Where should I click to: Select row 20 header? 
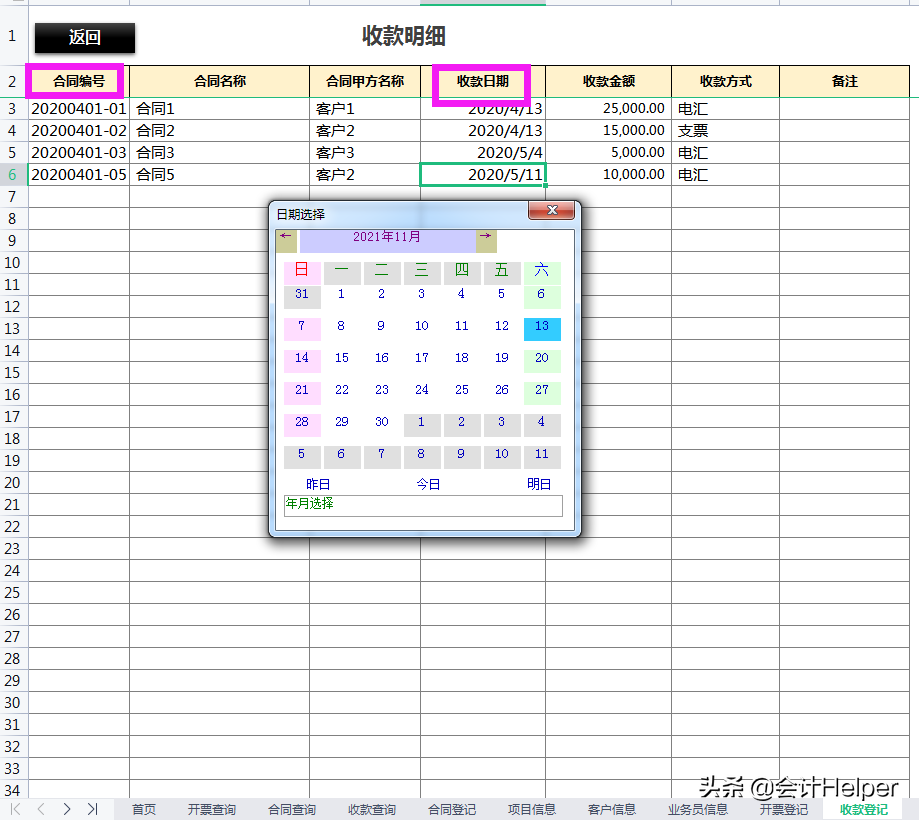(13, 483)
